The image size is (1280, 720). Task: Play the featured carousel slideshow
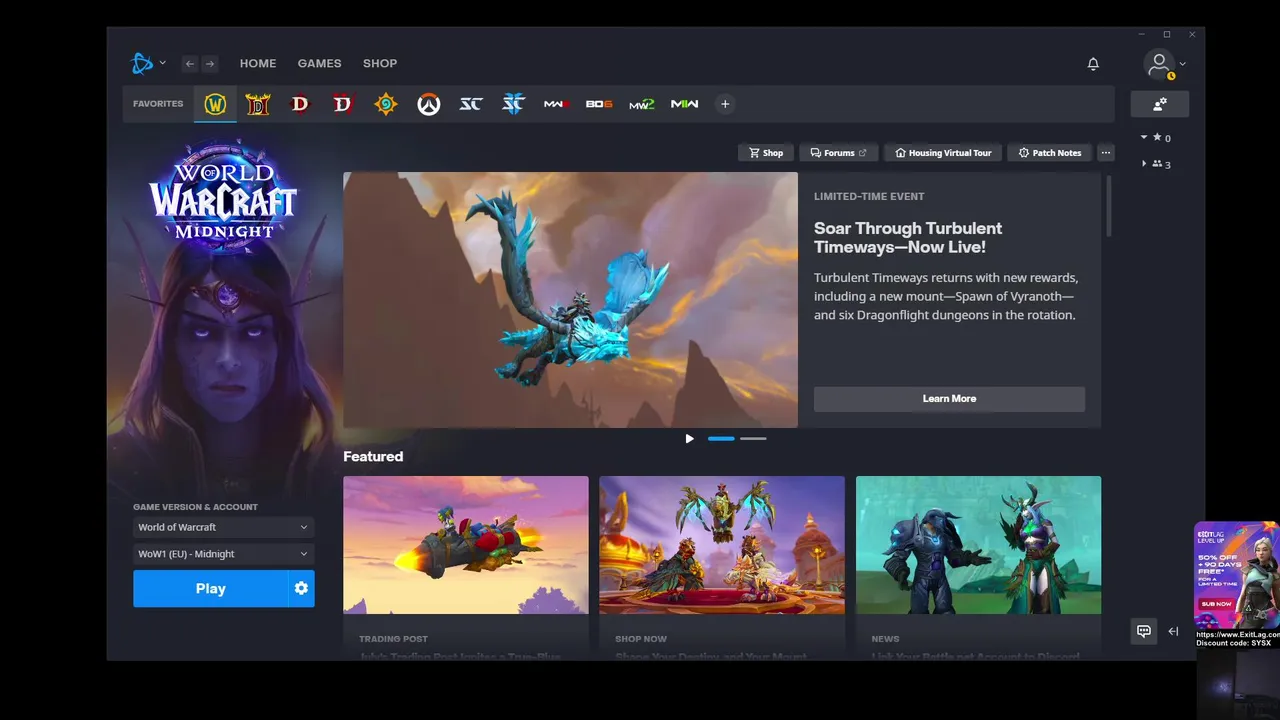pyautogui.click(x=689, y=439)
